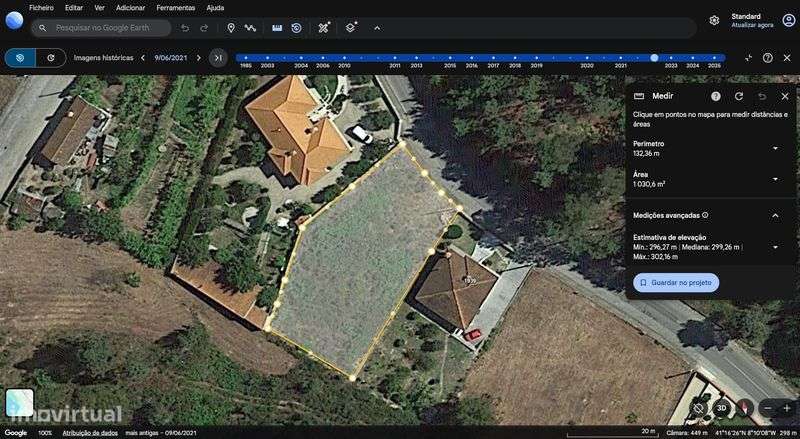Open help in the Medir panel
Image resolution: width=800 pixels, height=439 pixels.
716,96
